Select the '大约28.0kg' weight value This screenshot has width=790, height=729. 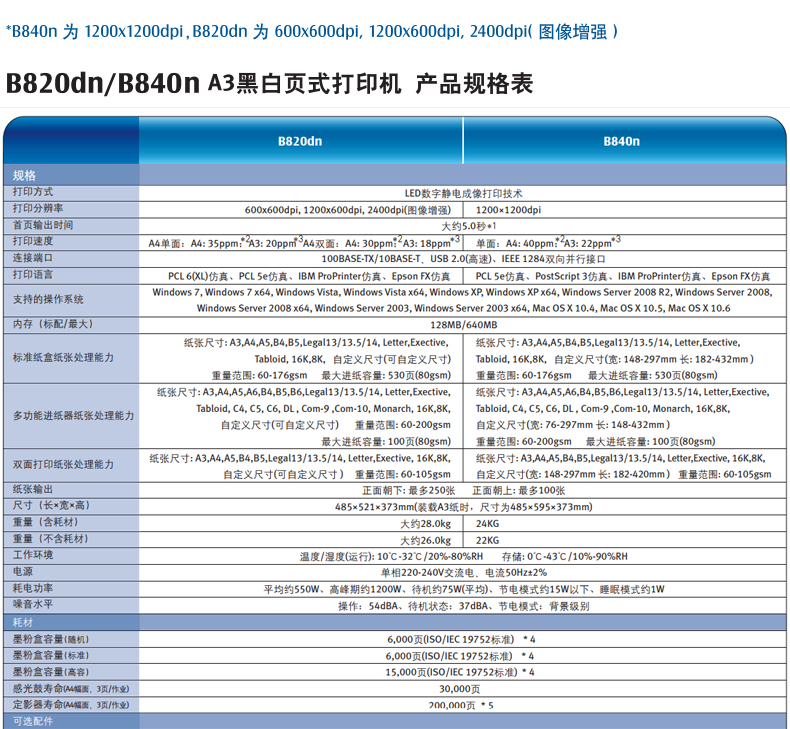426,524
